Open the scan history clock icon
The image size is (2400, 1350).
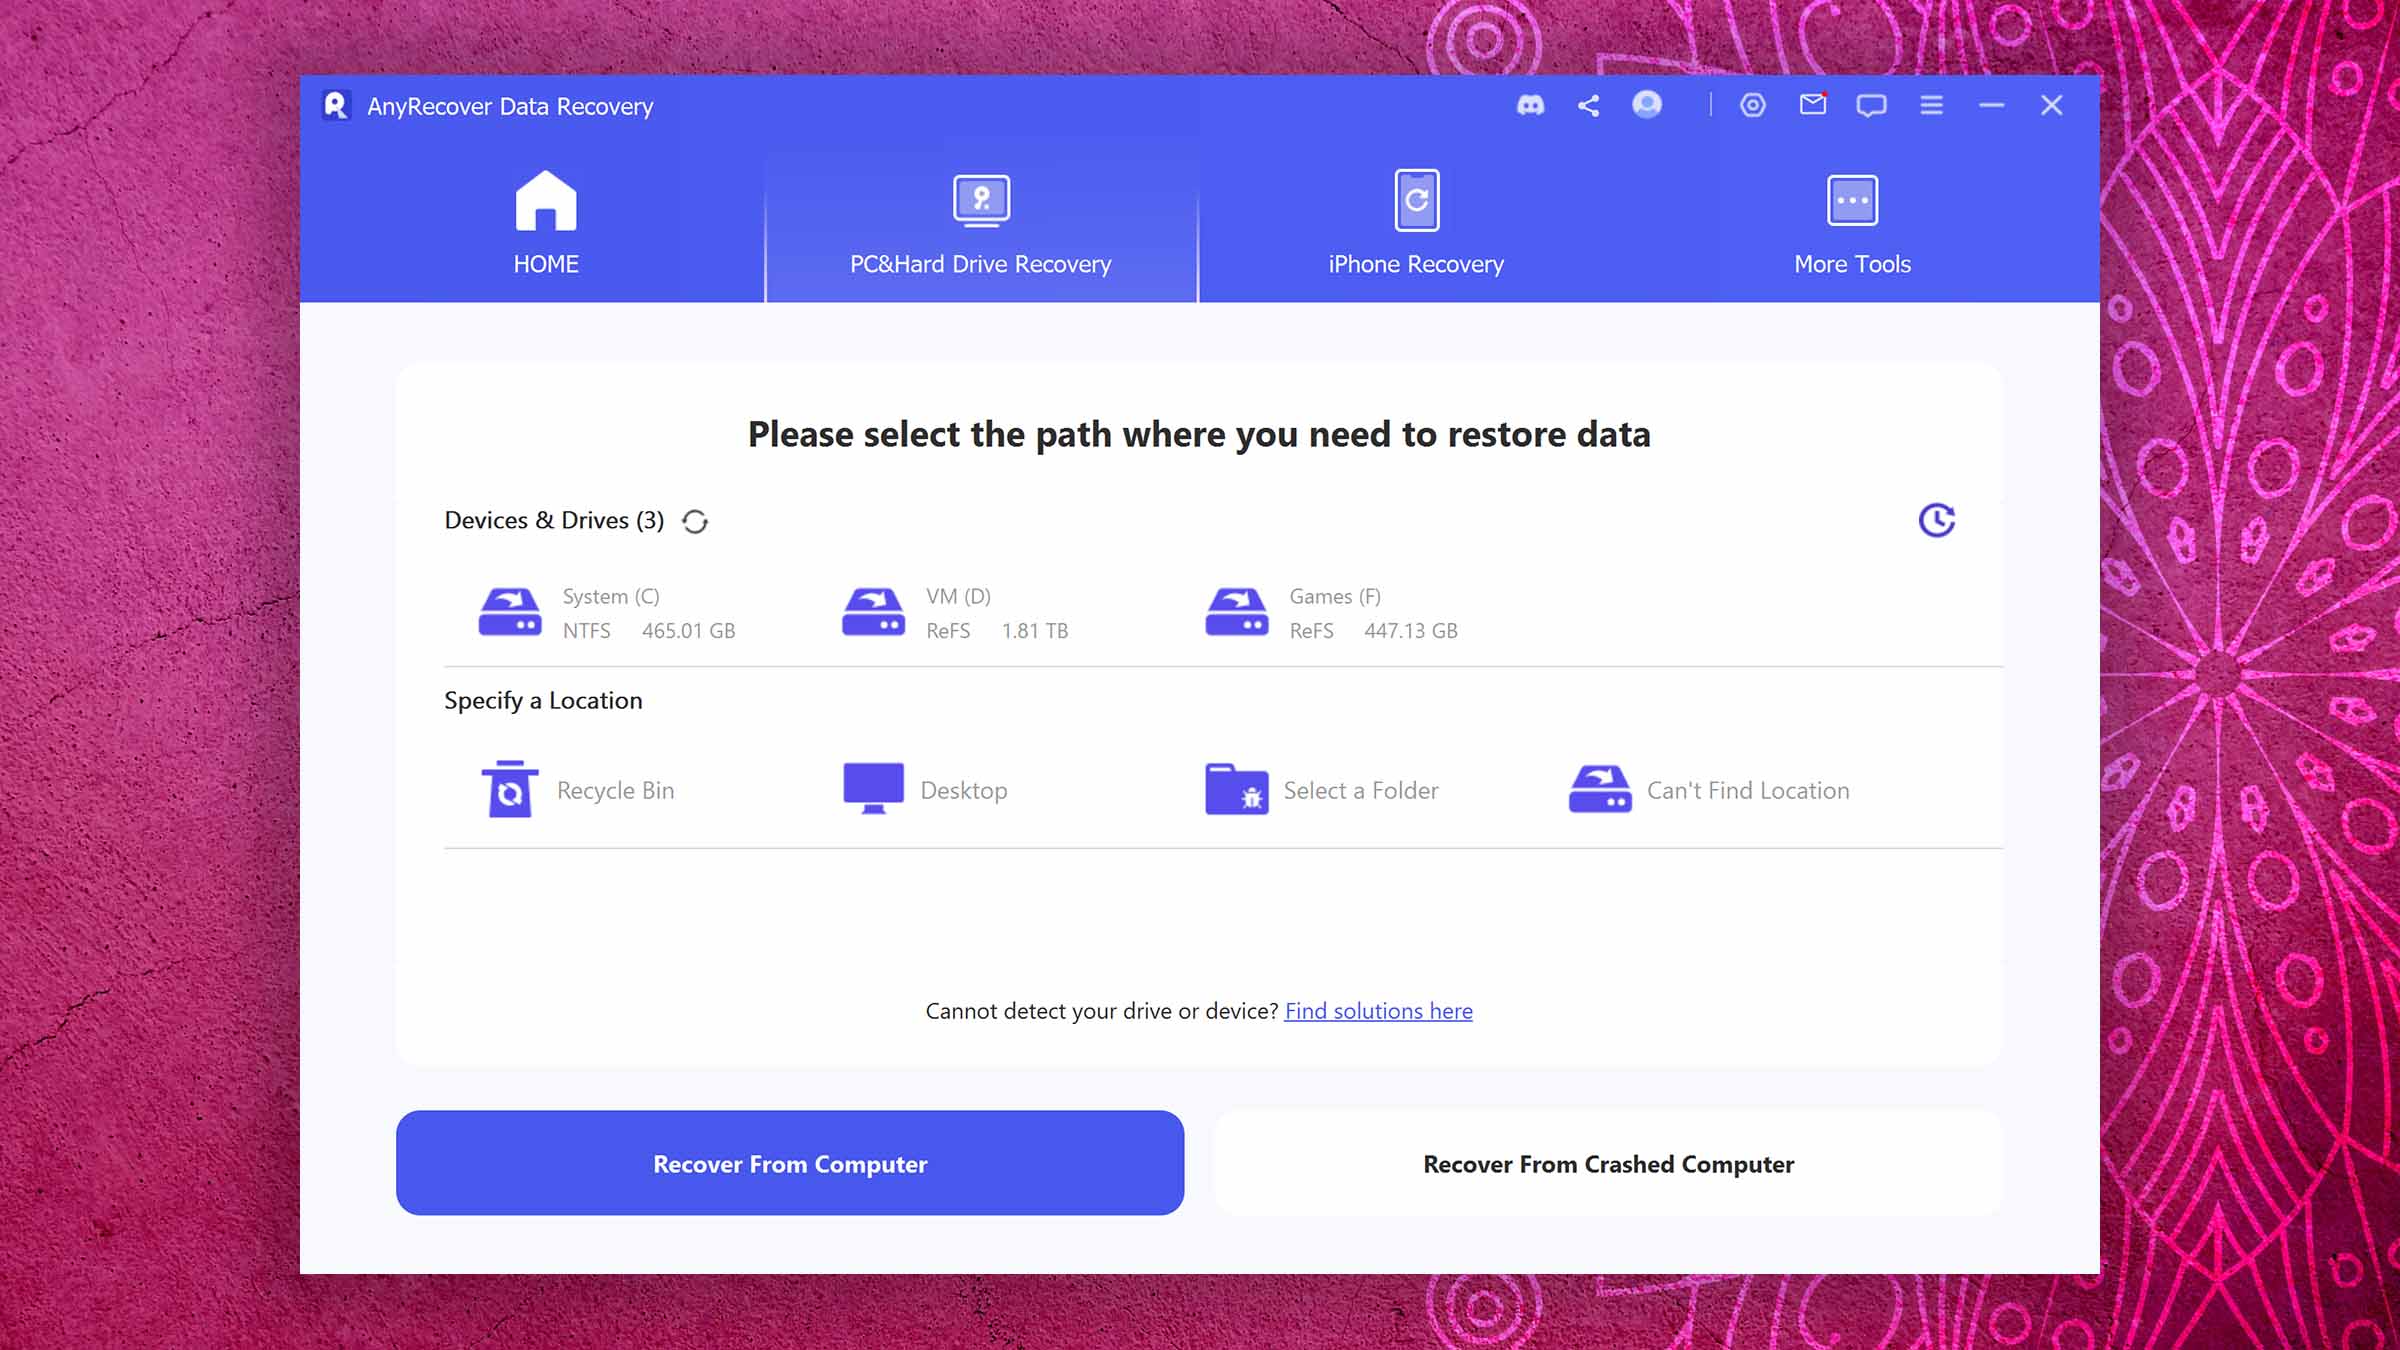coord(1937,520)
